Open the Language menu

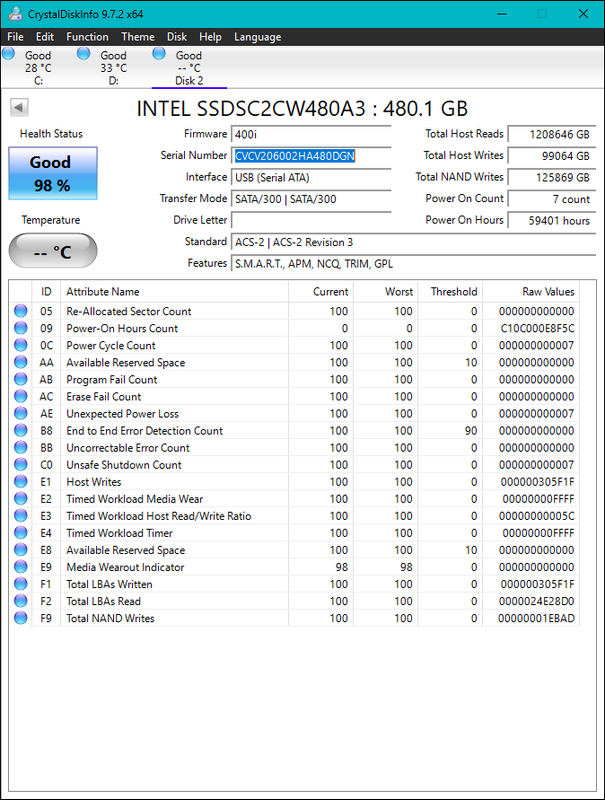258,37
